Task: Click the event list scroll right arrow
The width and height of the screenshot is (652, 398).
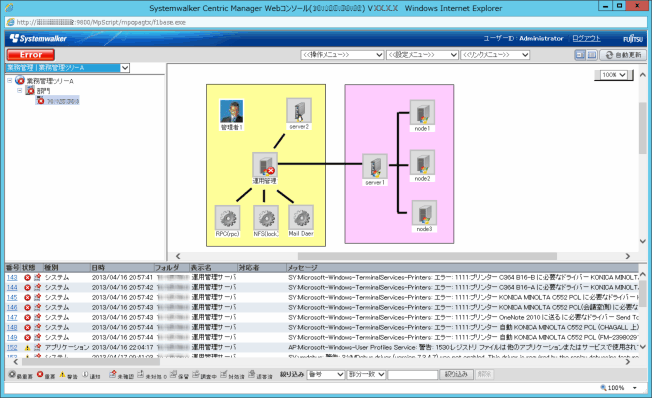Action: click(x=628, y=362)
